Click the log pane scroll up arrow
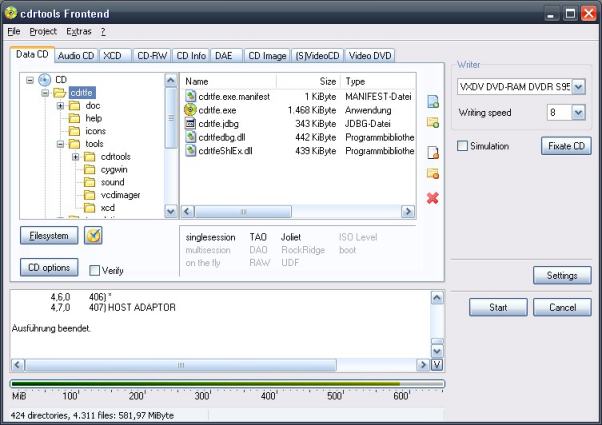The image size is (602, 425). click(x=437, y=298)
